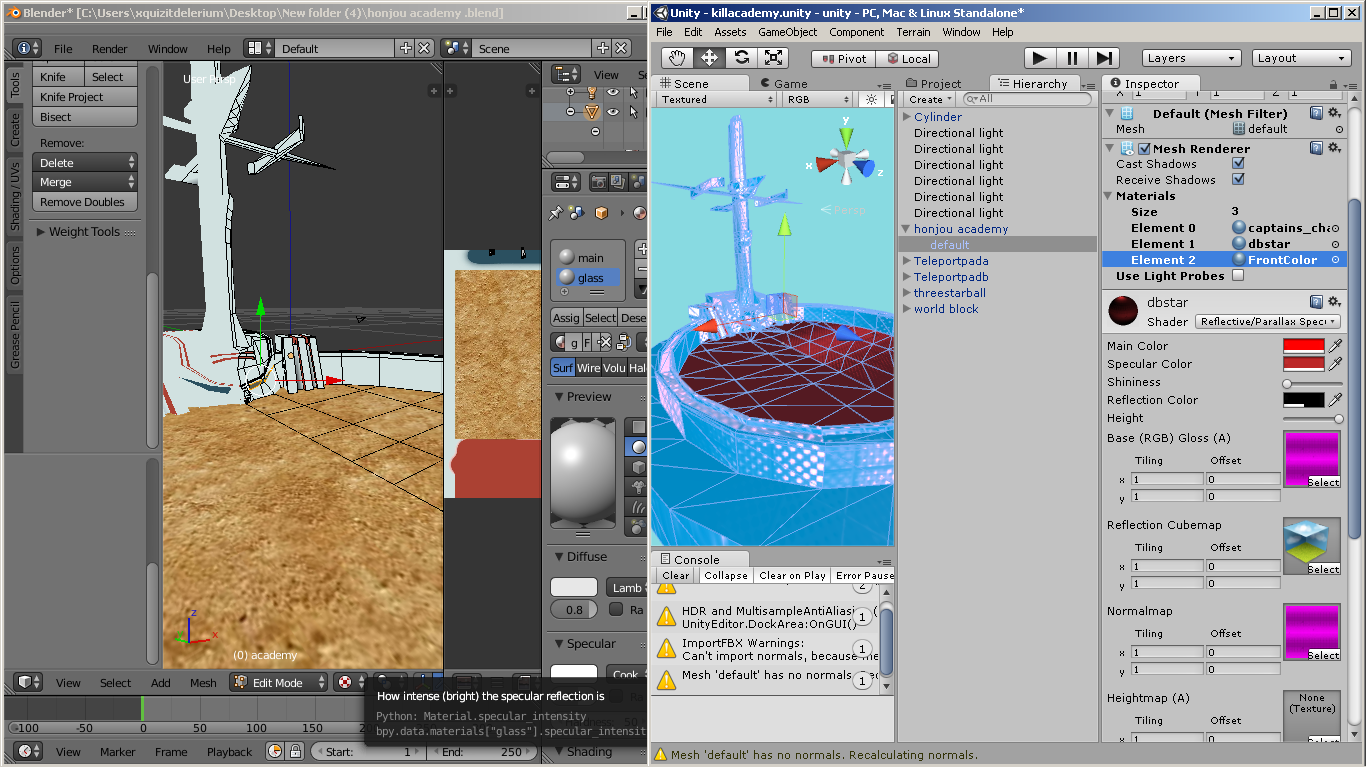Click orange object cube icon in breadcrumb

[x=602, y=212]
